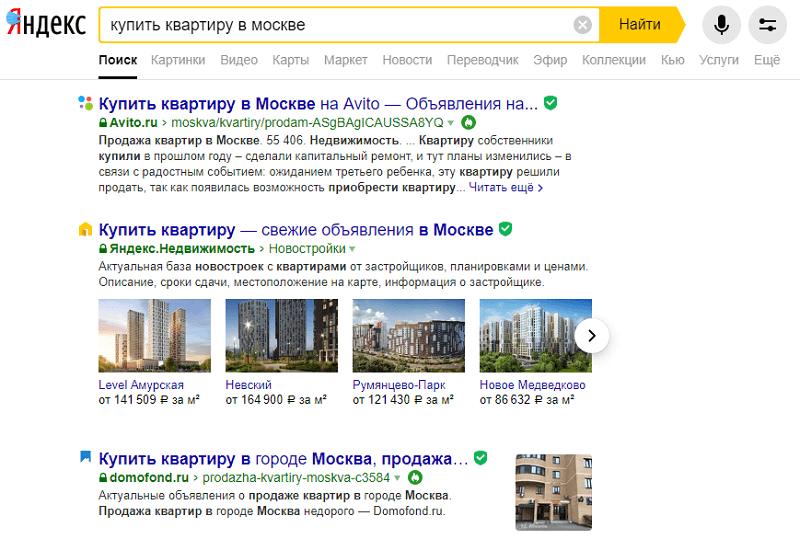
Task: Click the Найти search button
Action: point(640,24)
